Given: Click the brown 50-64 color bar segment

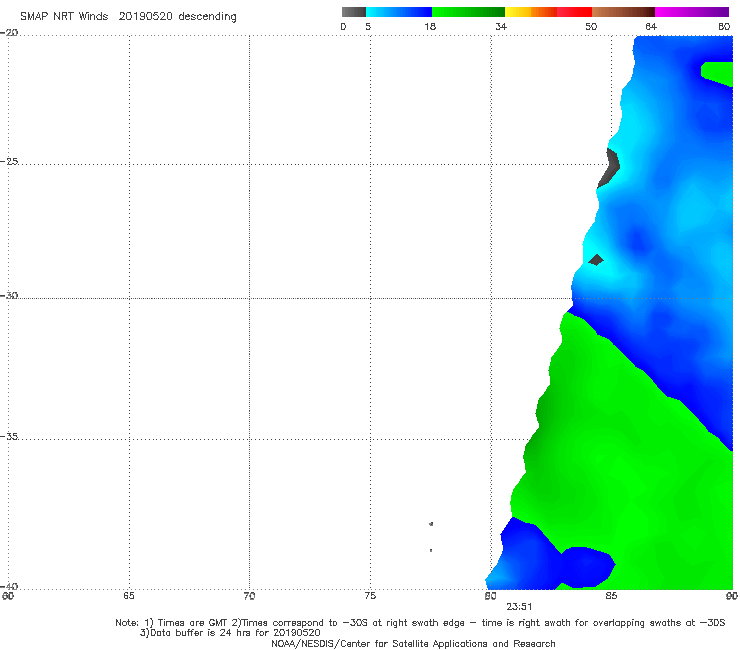Looking at the screenshot, I should pos(623,12).
